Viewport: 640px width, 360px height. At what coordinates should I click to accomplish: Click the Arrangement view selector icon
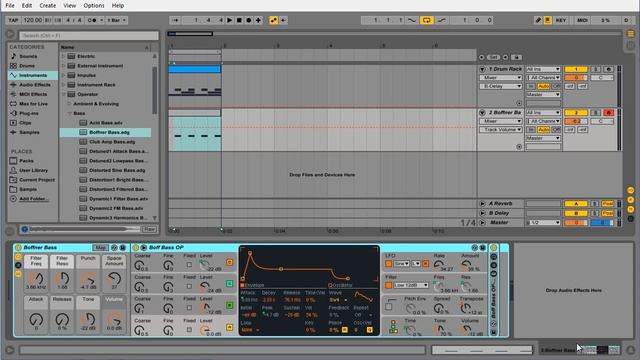631,34
